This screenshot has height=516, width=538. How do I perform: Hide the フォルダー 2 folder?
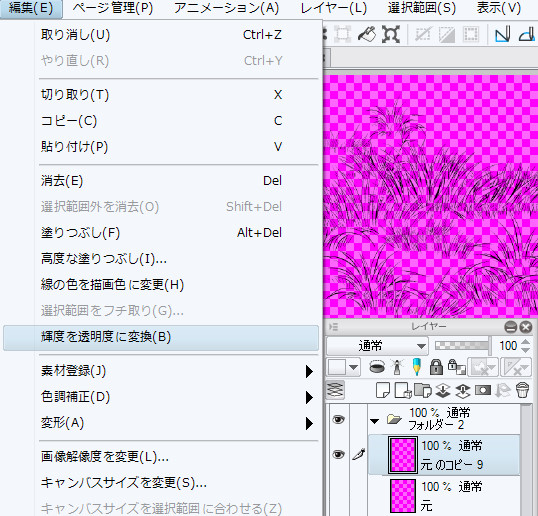click(338, 419)
